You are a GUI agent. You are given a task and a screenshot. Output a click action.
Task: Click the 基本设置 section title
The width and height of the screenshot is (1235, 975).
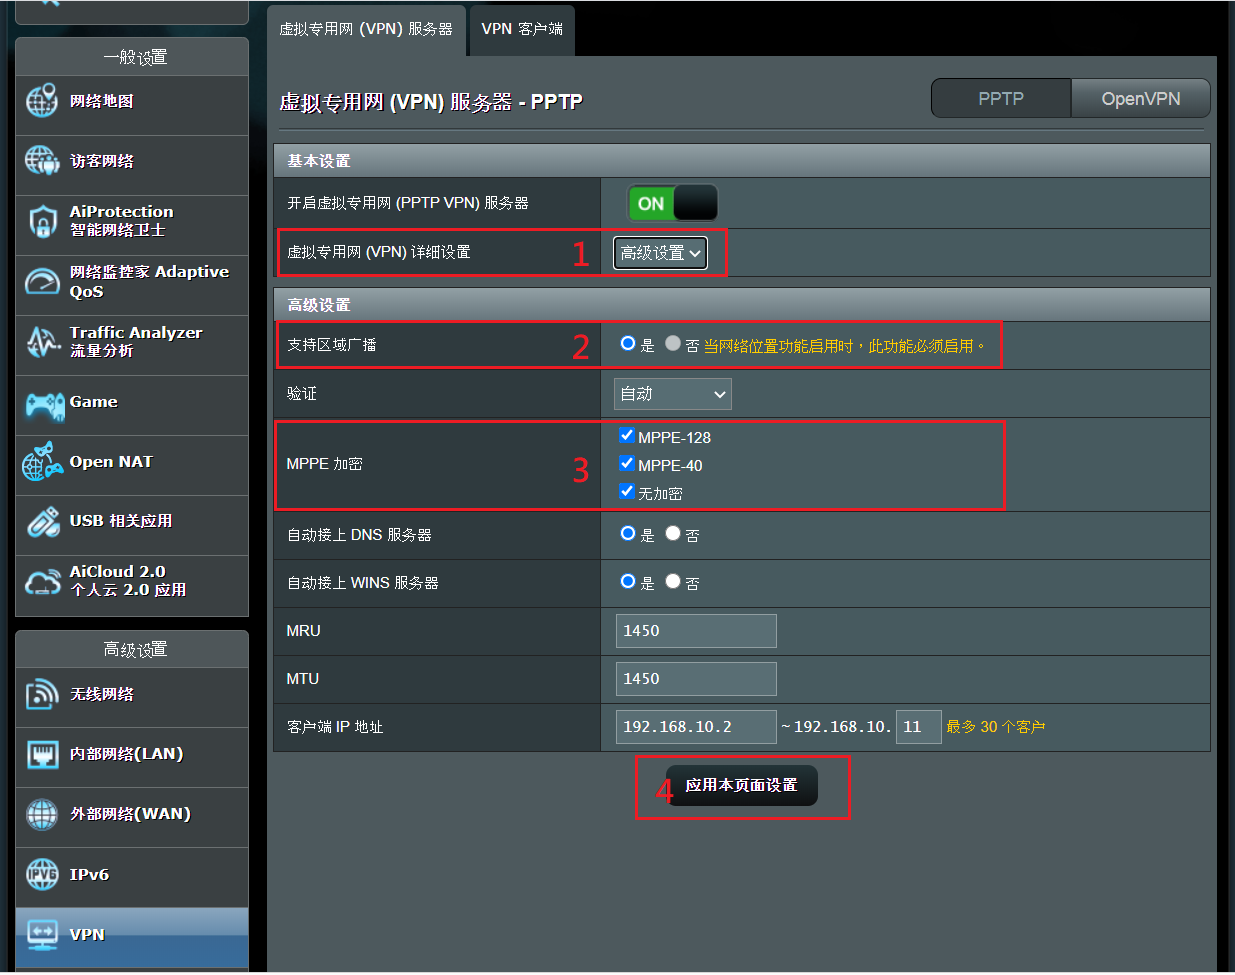pos(319,161)
